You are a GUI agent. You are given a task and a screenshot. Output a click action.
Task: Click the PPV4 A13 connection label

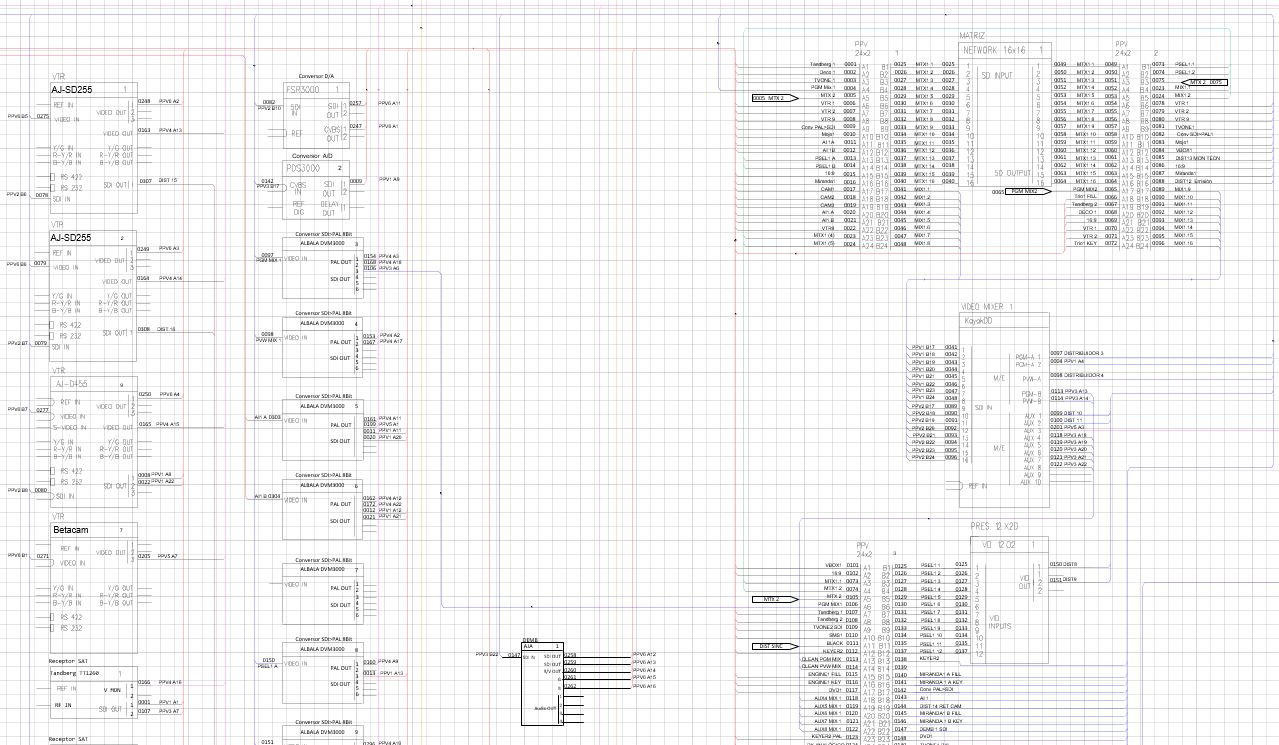tap(170, 130)
